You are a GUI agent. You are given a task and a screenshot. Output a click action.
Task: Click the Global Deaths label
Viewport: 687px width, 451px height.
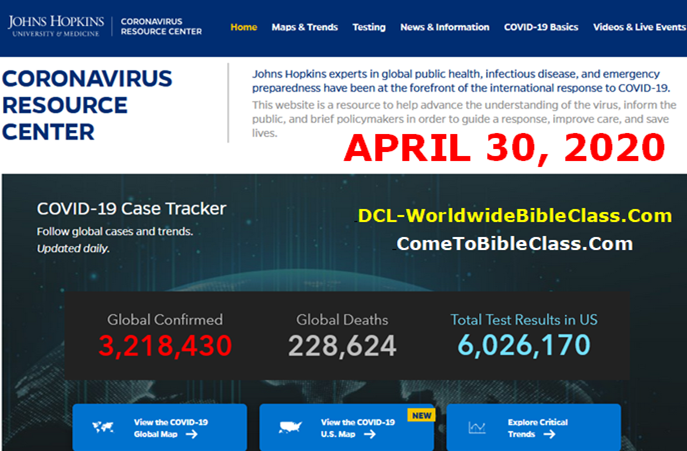[x=342, y=320]
